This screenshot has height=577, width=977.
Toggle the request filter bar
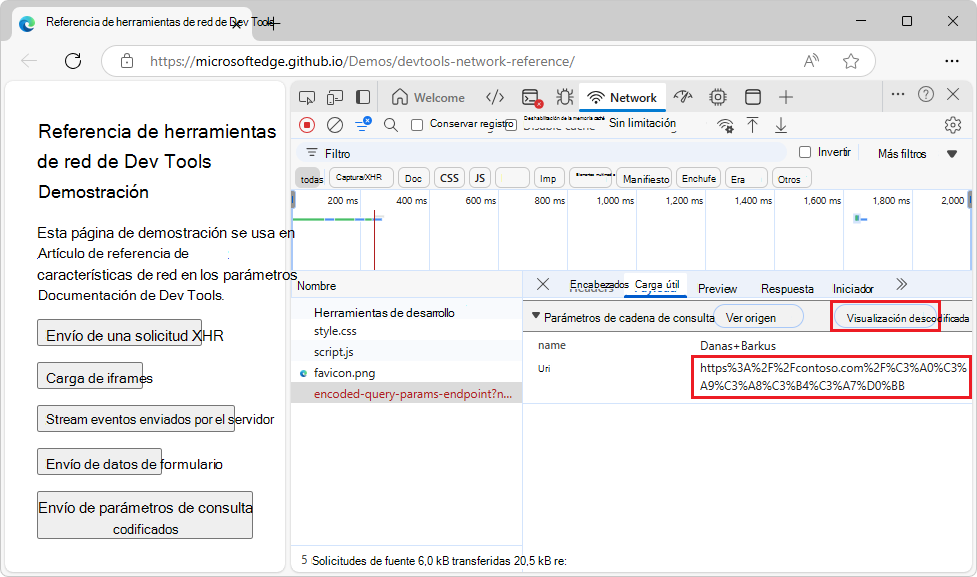tap(362, 124)
